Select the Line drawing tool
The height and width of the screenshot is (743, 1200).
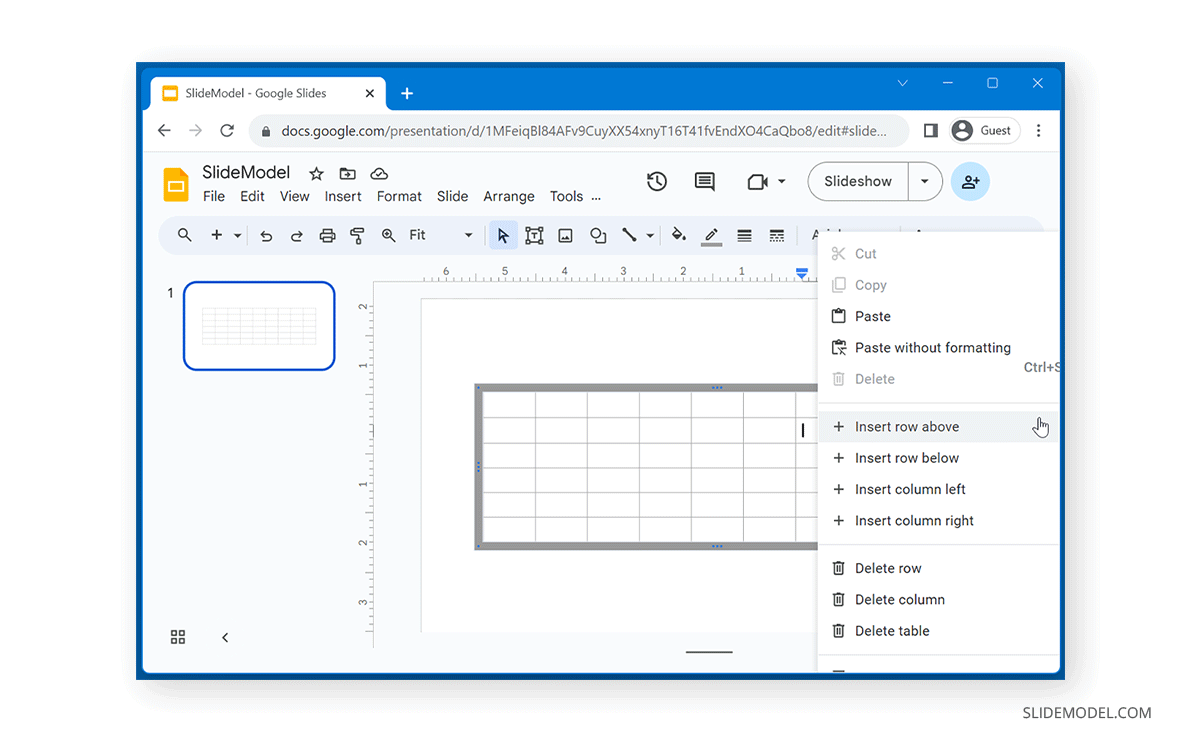(629, 235)
